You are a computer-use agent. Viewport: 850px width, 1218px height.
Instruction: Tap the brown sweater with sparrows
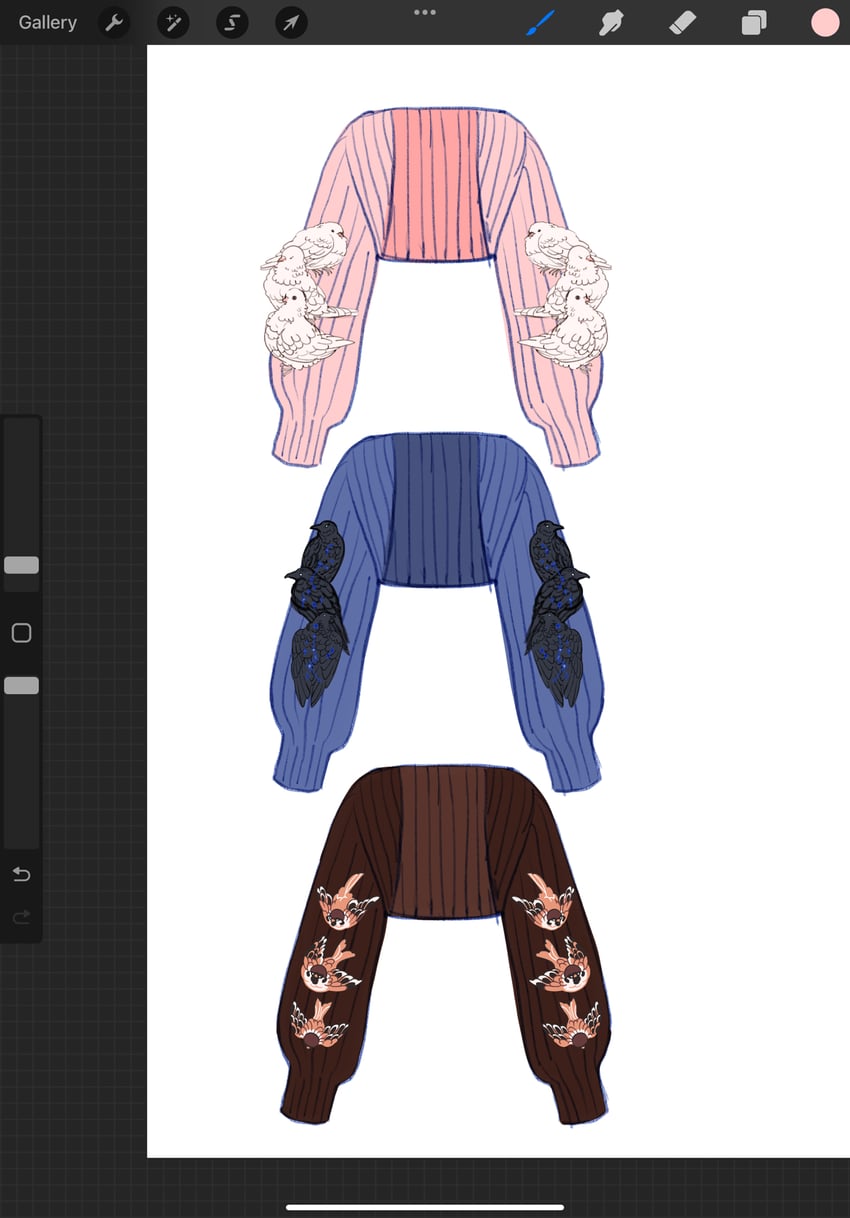point(443,945)
